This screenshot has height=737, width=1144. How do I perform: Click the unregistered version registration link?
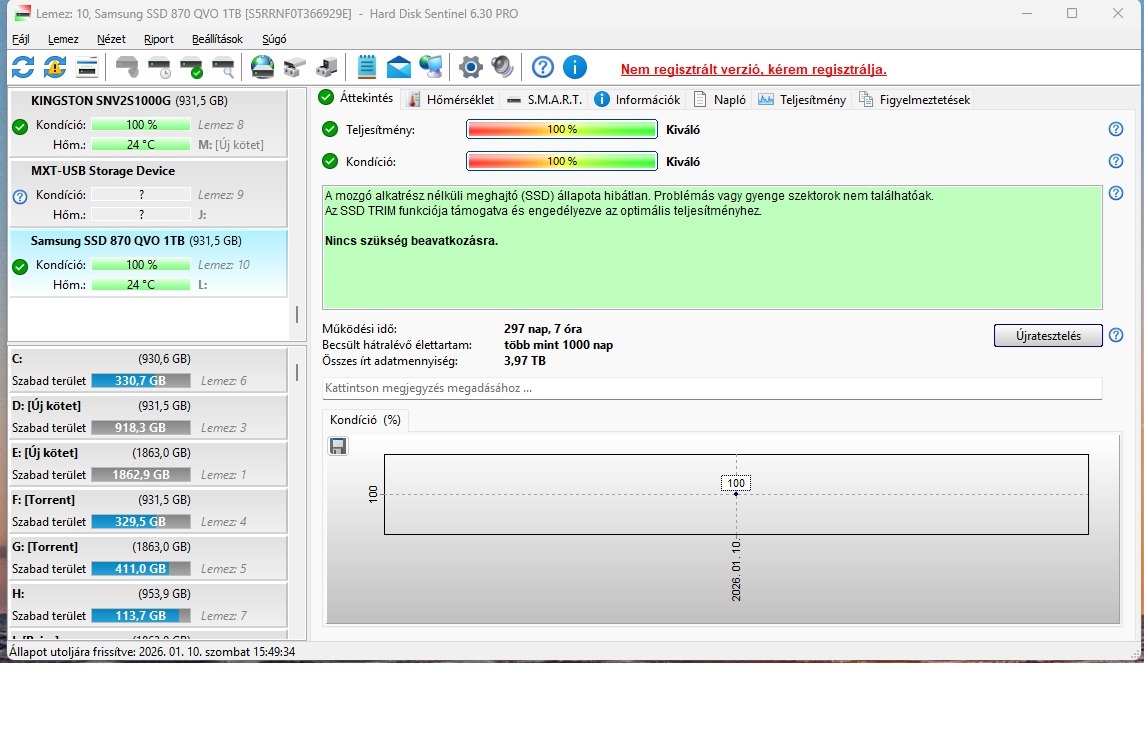pyautogui.click(x=754, y=69)
